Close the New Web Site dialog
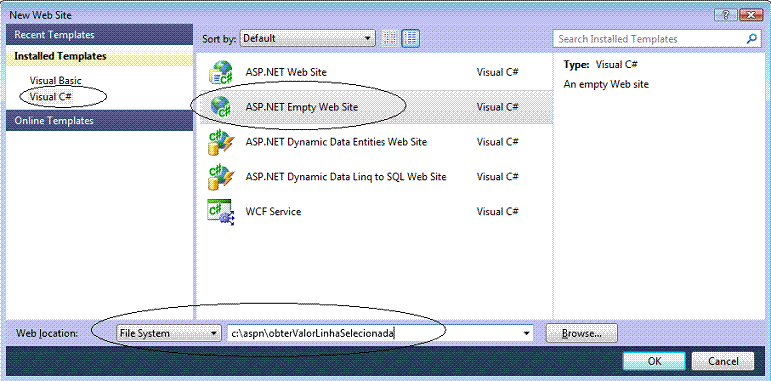Viewport: 771px width, 381px height. coord(751,15)
